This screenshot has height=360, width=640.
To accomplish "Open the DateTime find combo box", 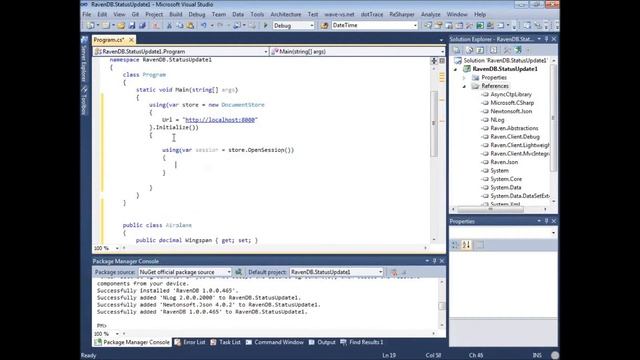I will tap(415, 26).
